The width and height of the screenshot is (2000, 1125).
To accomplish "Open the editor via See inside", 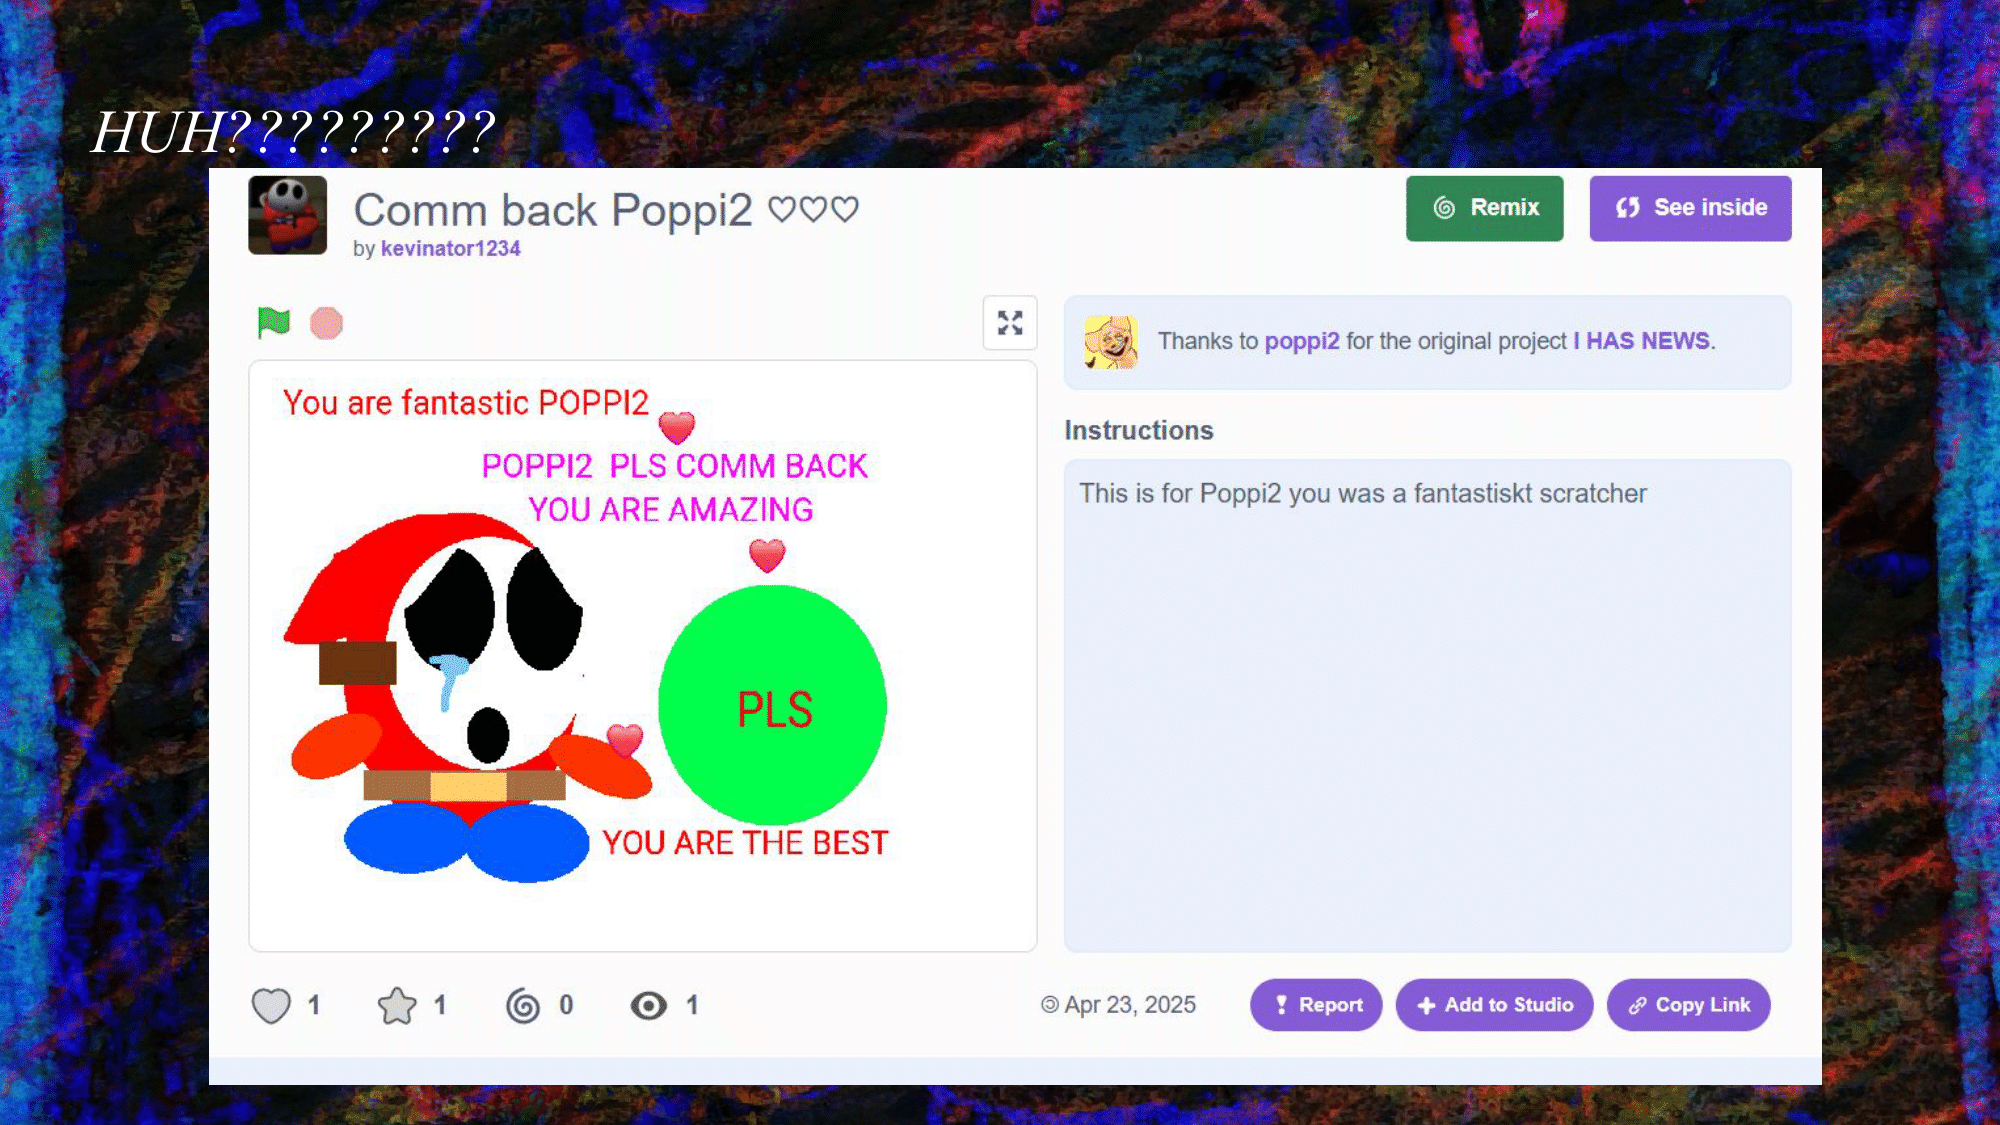I will pos(1690,208).
